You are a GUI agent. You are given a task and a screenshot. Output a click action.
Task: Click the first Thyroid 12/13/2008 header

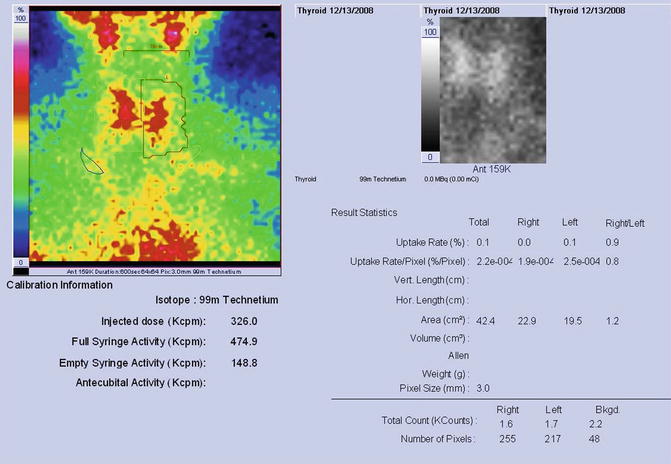click(x=340, y=9)
